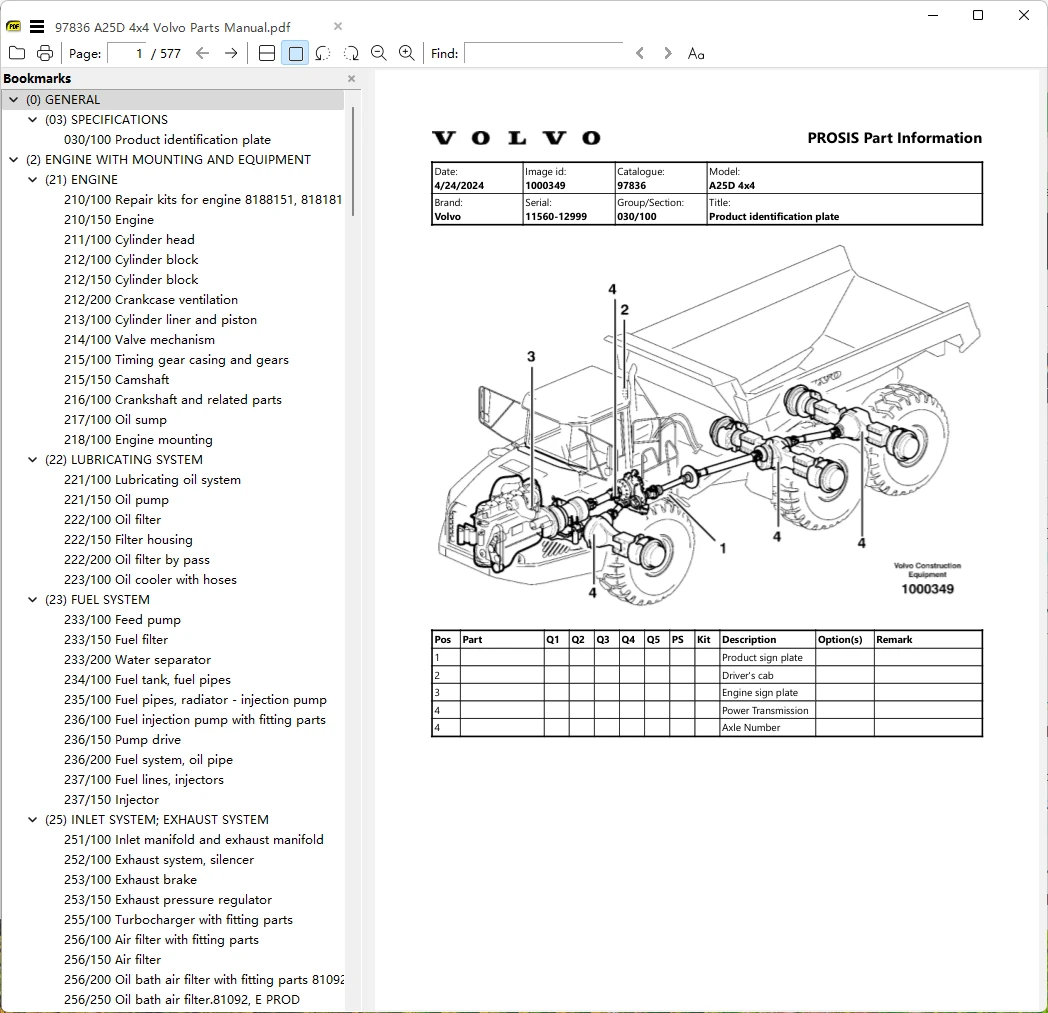Collapse the (03) SPECIFICATIONS node
Screen dimensions: 1048x1013
coord(32,120)
